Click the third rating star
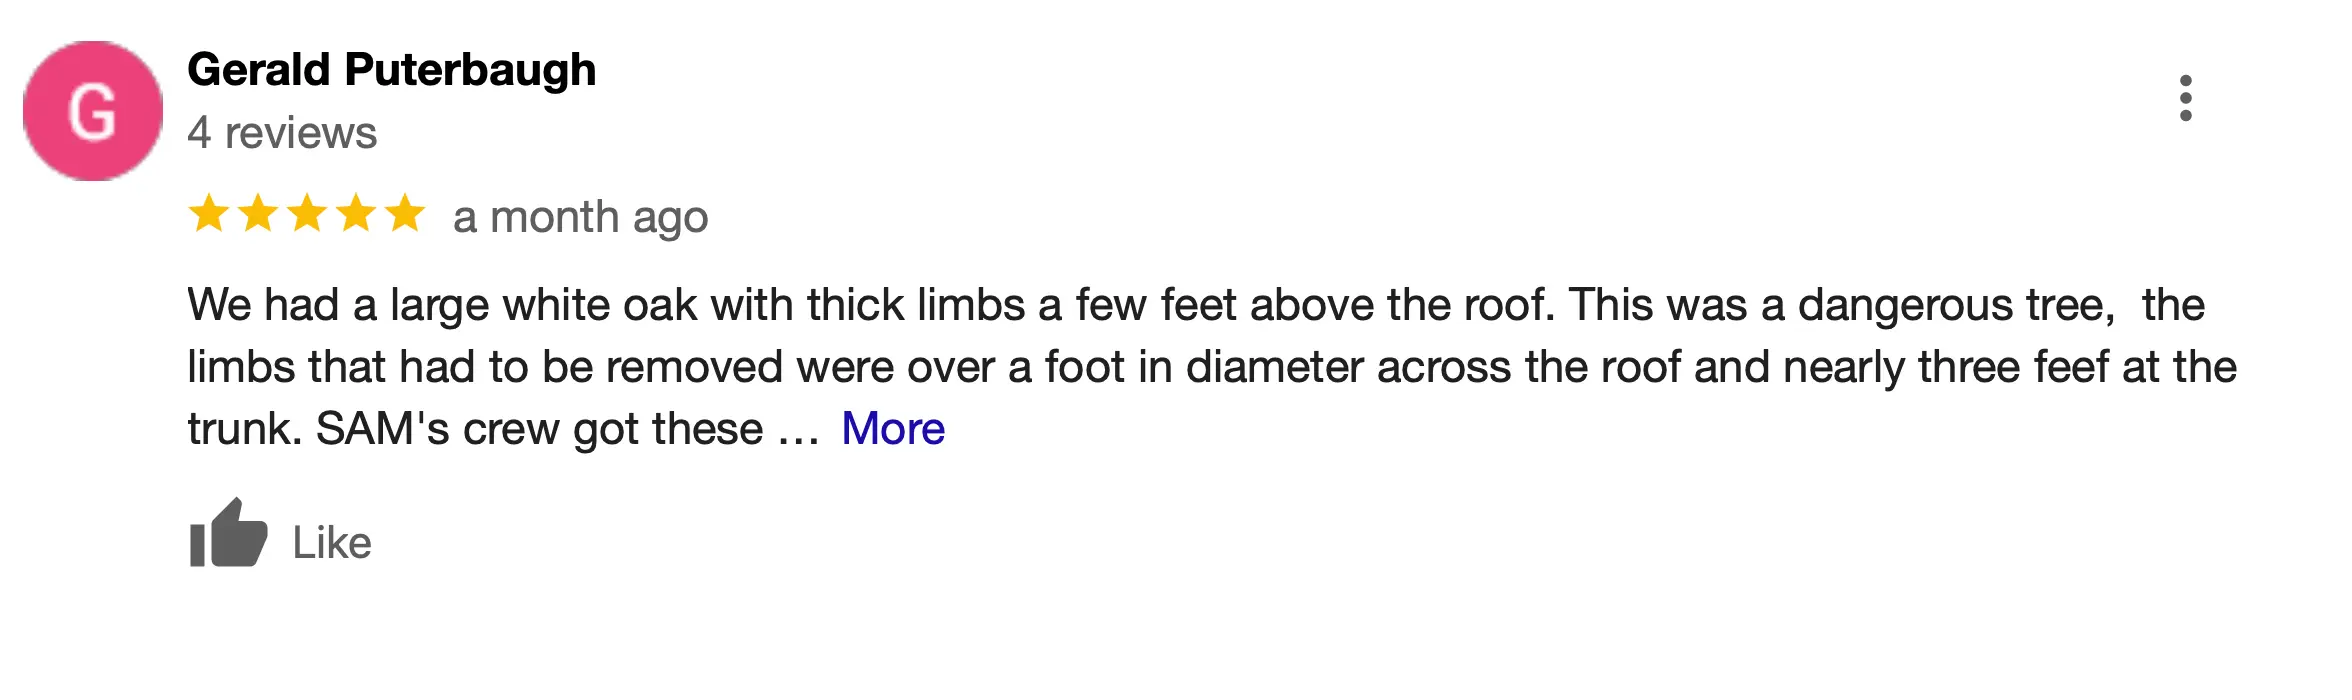 click(307, 214)
